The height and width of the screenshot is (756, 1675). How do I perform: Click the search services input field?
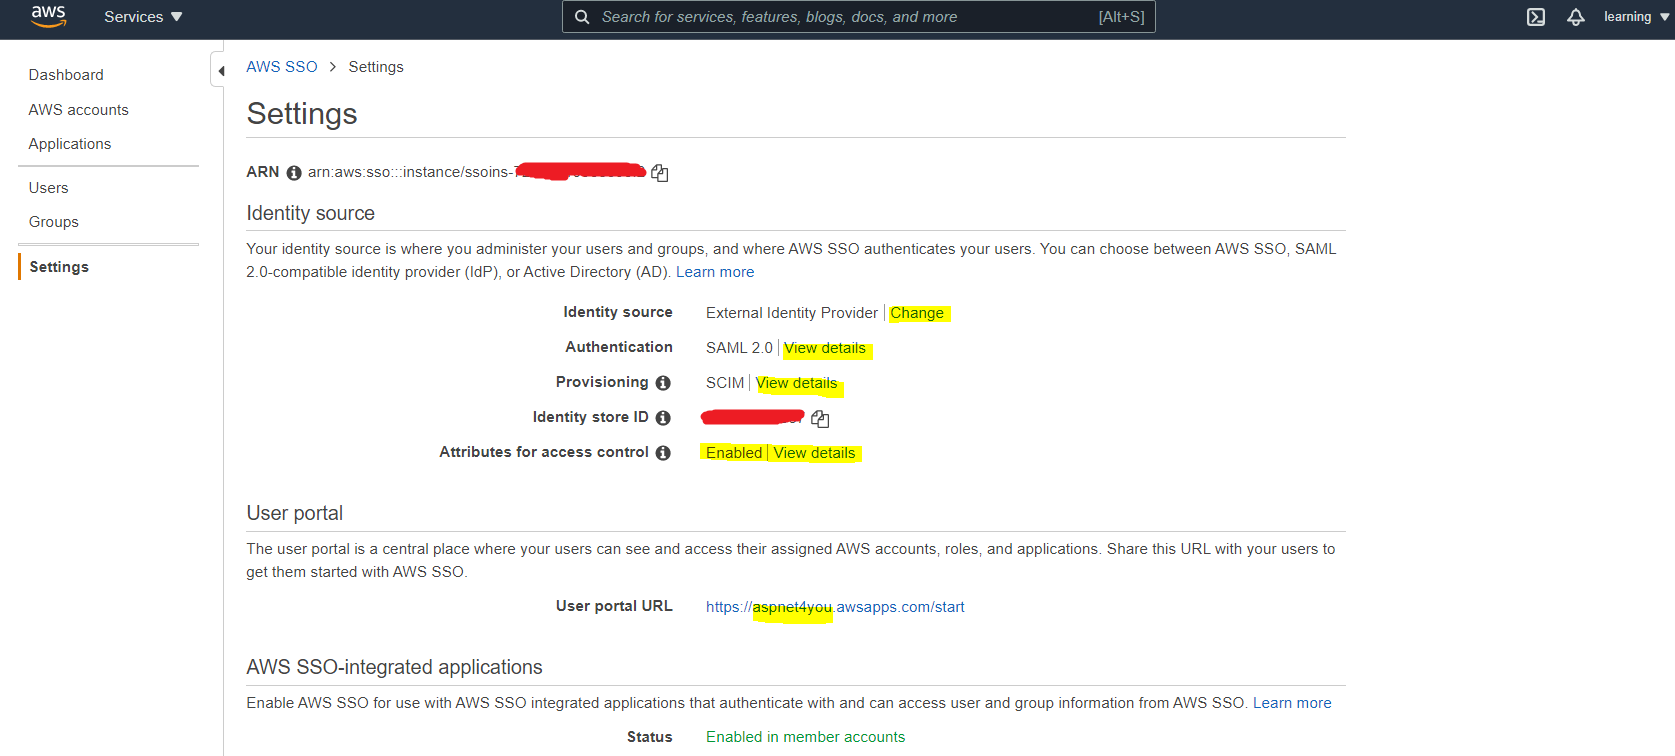tap(859, 17)
